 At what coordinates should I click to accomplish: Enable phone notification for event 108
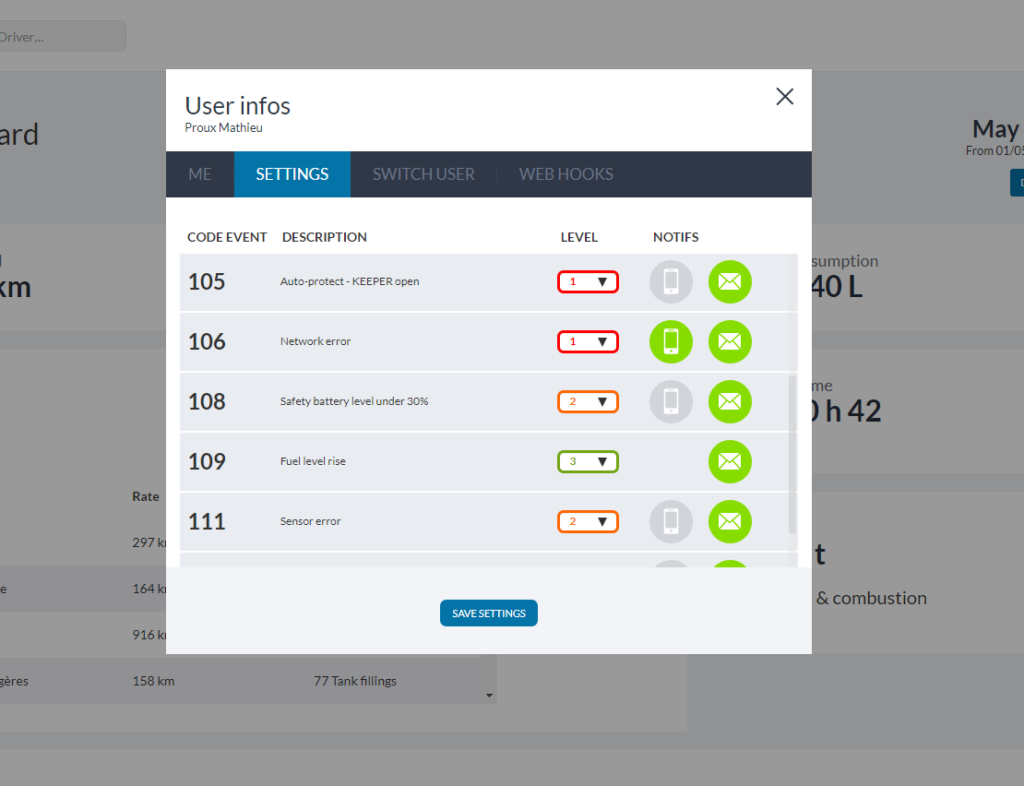[671, 401]
